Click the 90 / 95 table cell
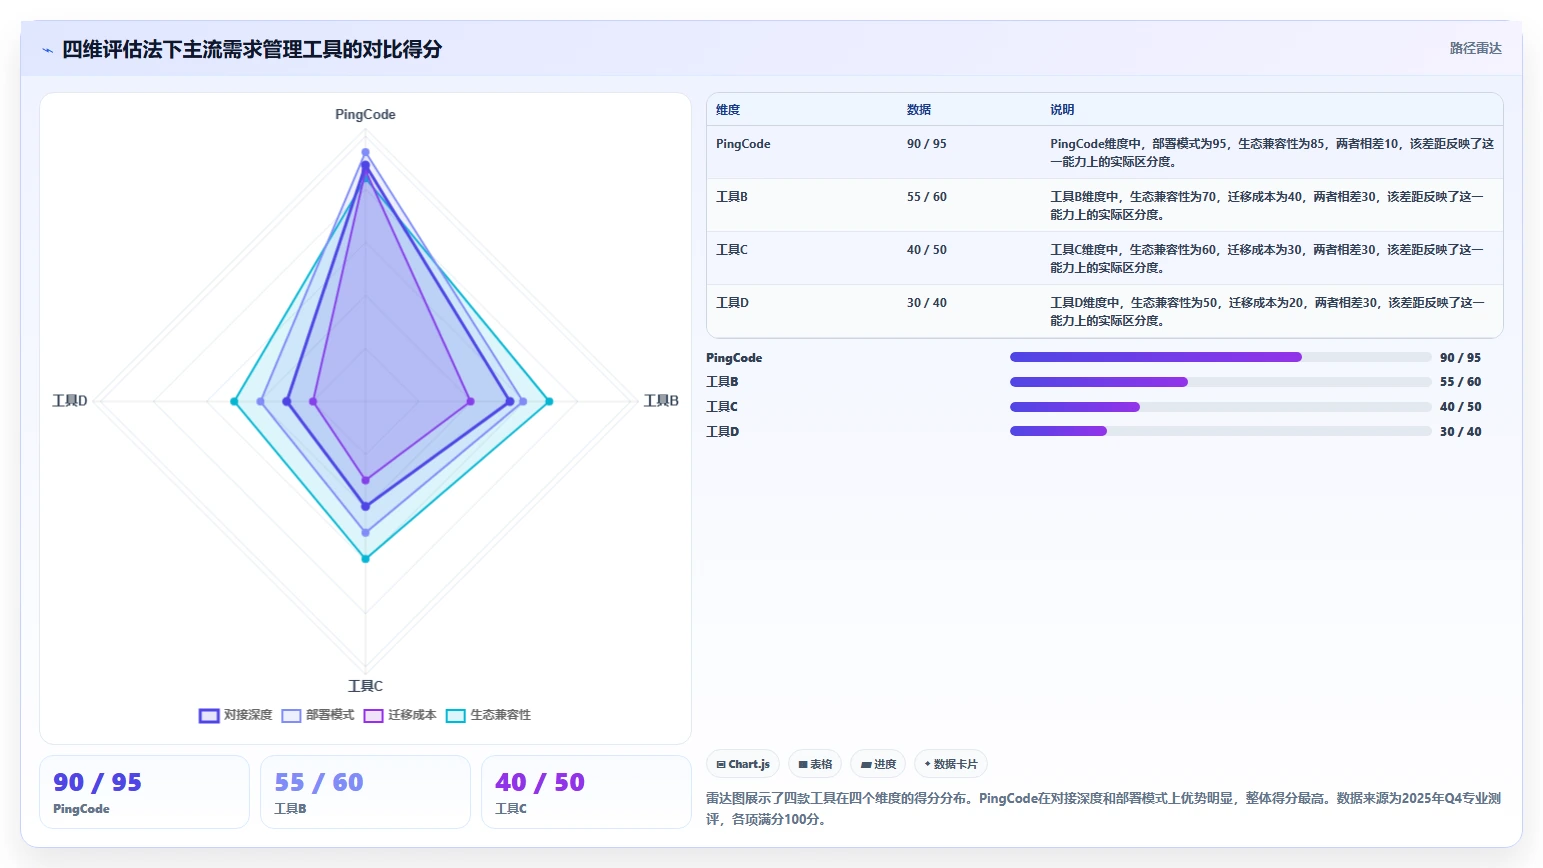Image resolution: width=1543 pixels, height=868 pixels. [x=927, y=144]
